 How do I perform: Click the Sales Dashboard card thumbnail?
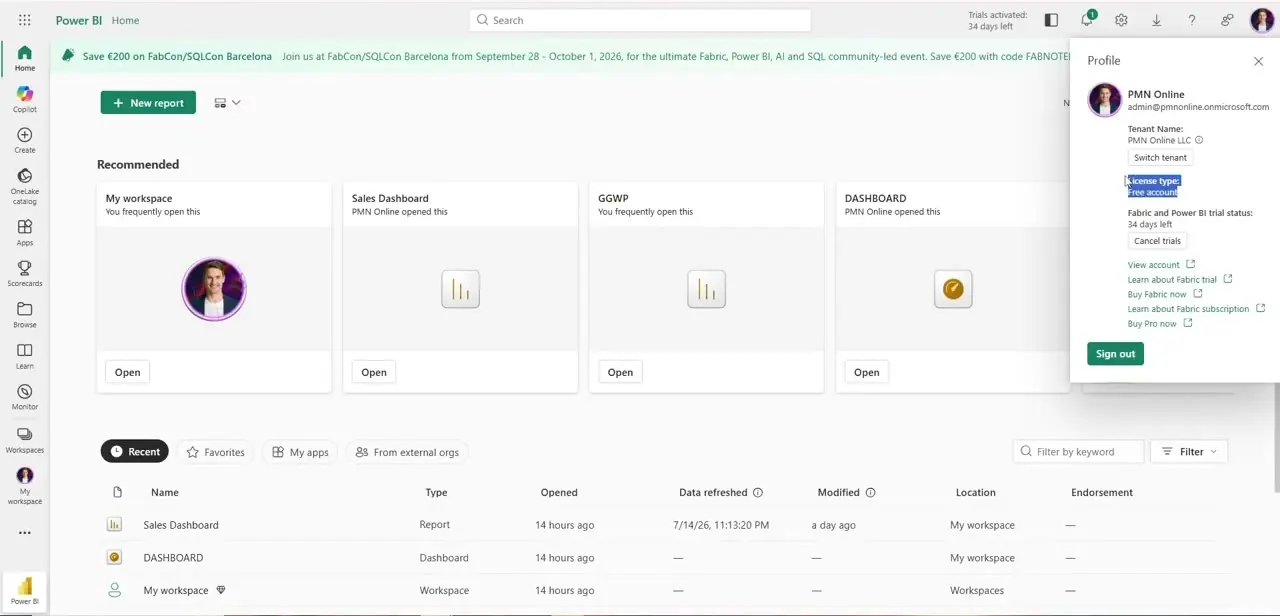click(x=460, y=289)
